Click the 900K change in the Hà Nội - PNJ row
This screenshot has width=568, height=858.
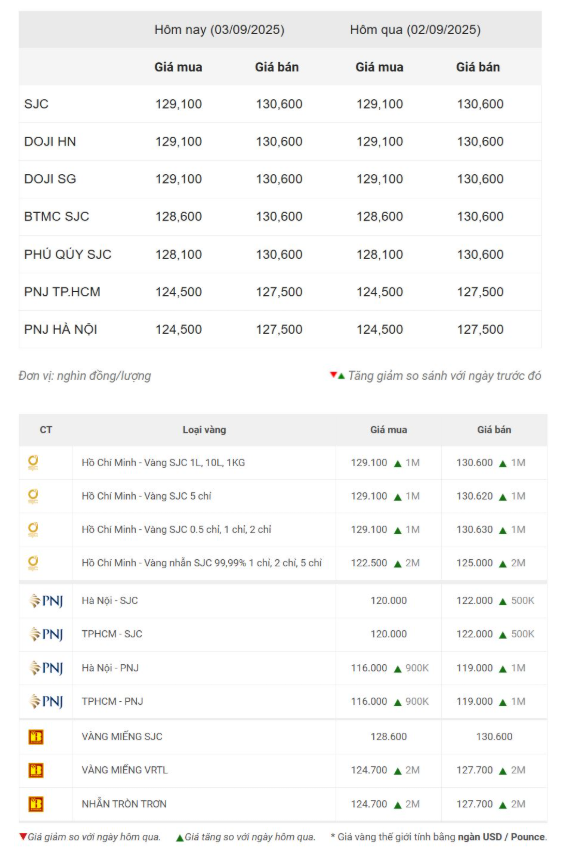click(417, 668)
